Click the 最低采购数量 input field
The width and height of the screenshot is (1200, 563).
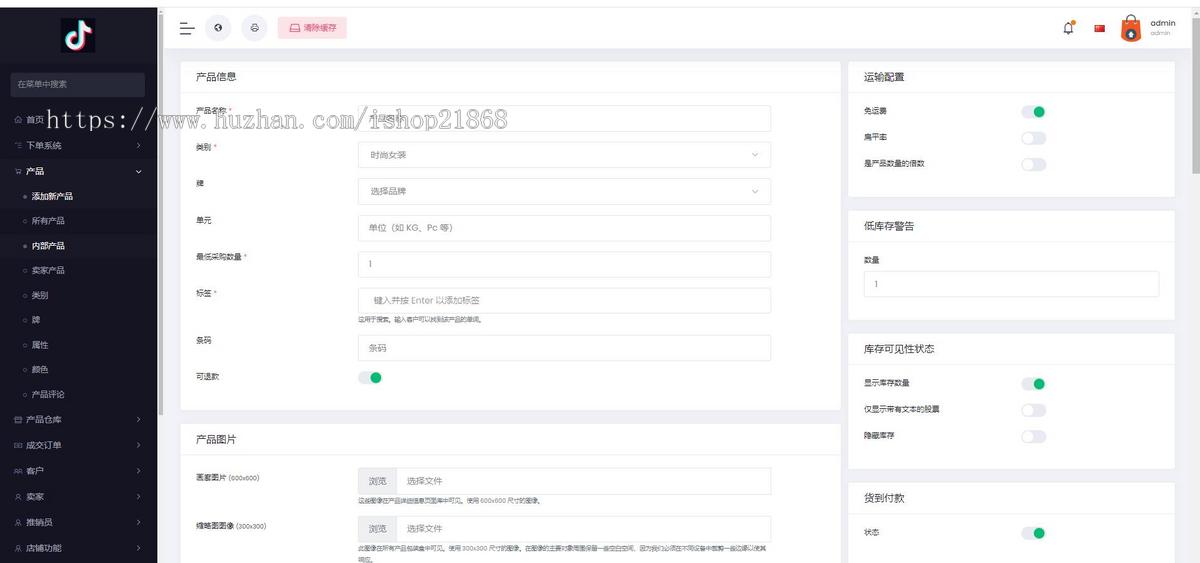click(x=564, y=264)
